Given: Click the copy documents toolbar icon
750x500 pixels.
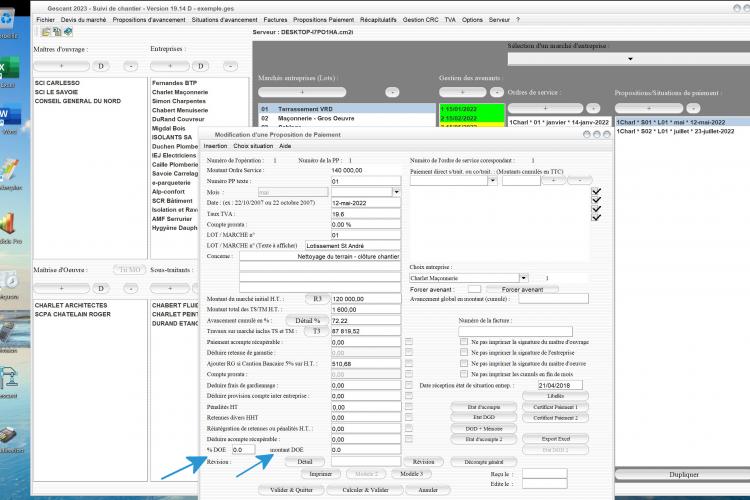Looking at the screenshot, I should [57, 32].
